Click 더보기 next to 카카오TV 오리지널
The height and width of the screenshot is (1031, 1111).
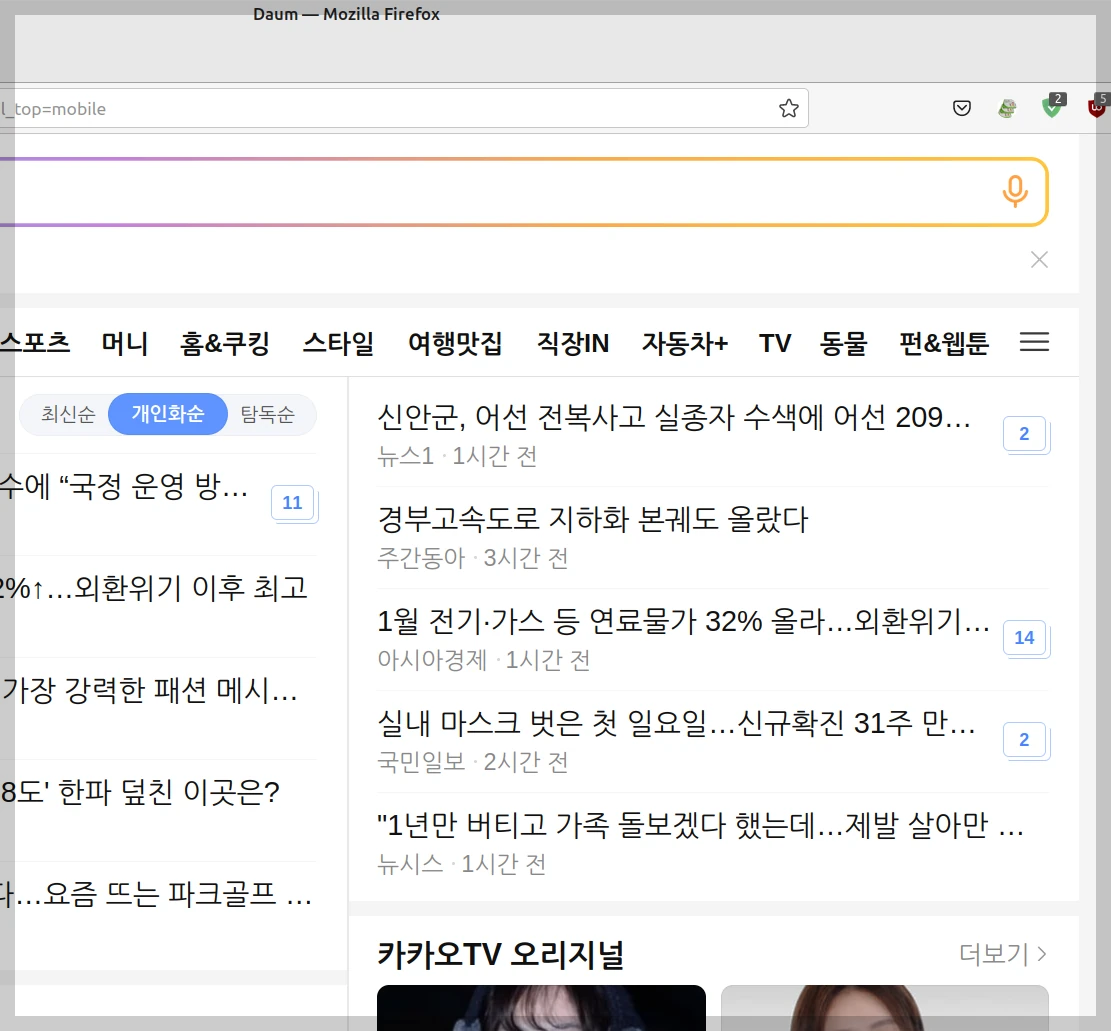tap(1003, 954)
